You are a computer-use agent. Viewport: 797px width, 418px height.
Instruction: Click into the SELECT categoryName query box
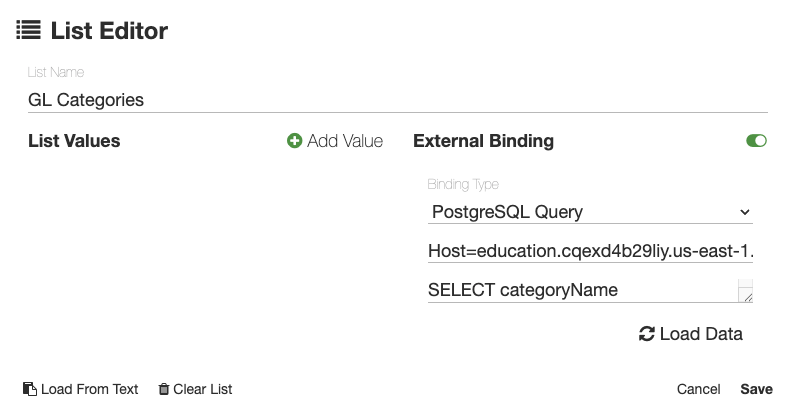tap(580, 290)
